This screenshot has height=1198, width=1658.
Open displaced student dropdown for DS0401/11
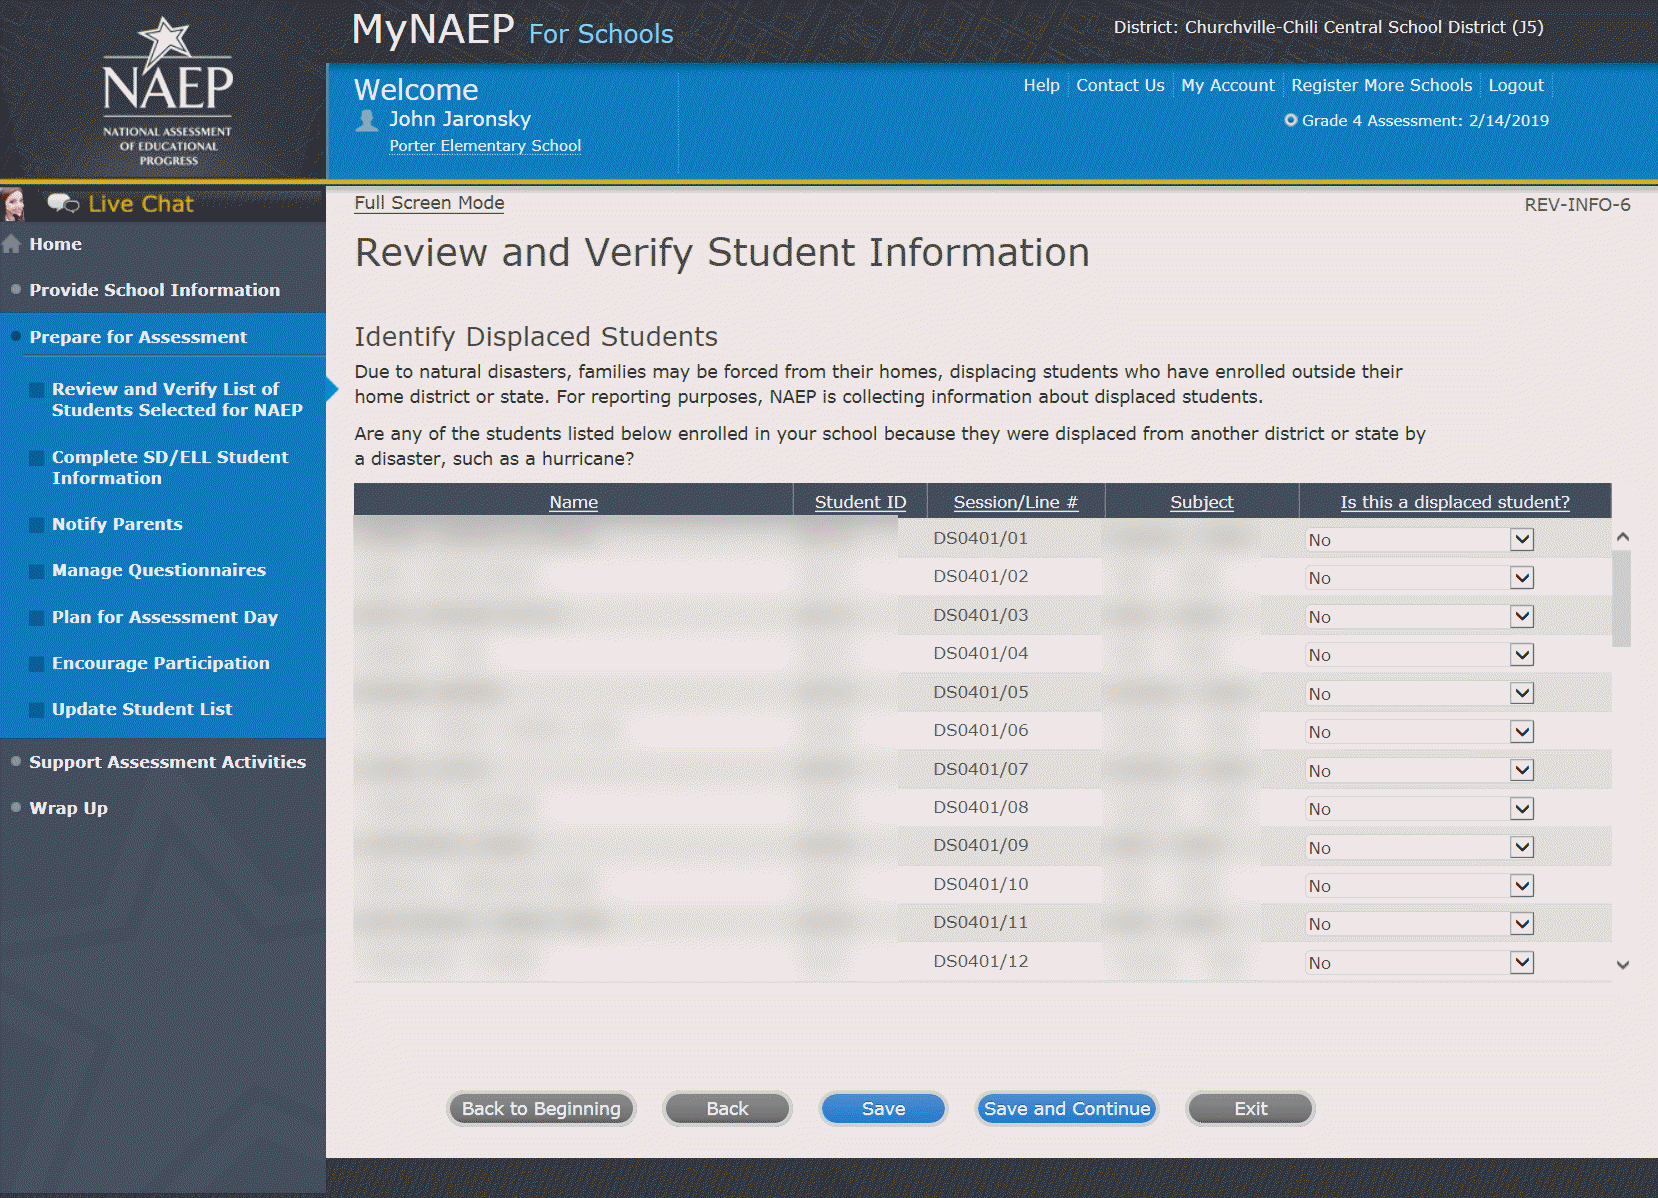(x=1420, y=924)
